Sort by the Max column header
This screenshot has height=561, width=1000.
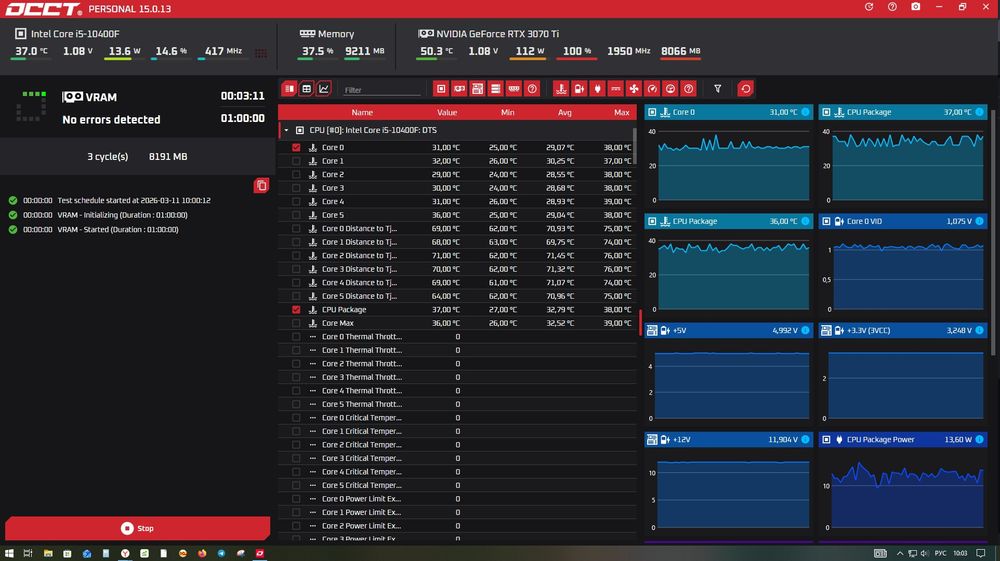pyautogui.click(x=622, y=112)
